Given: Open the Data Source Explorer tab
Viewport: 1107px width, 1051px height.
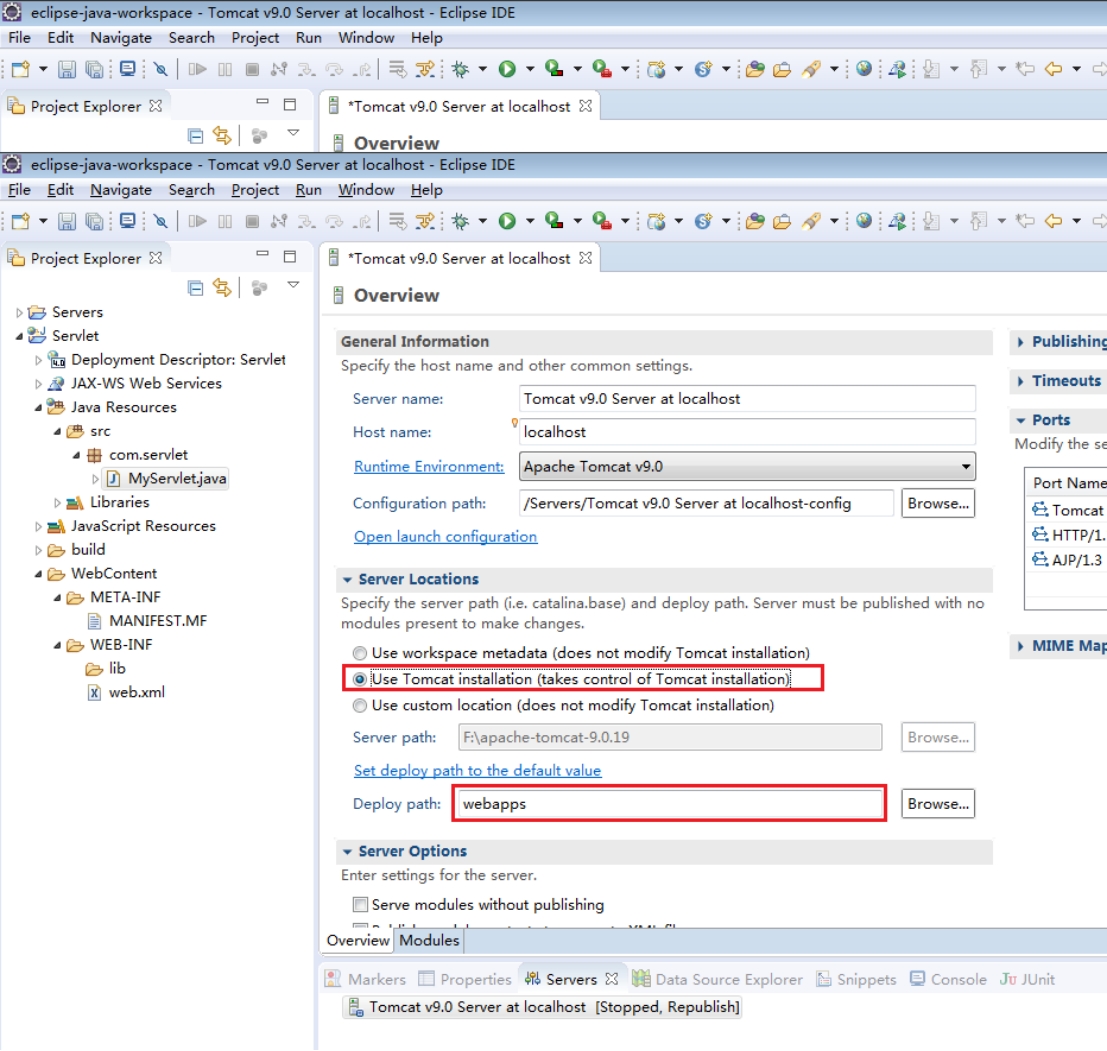Looking at the screenshot, I should tap(717, 979).
